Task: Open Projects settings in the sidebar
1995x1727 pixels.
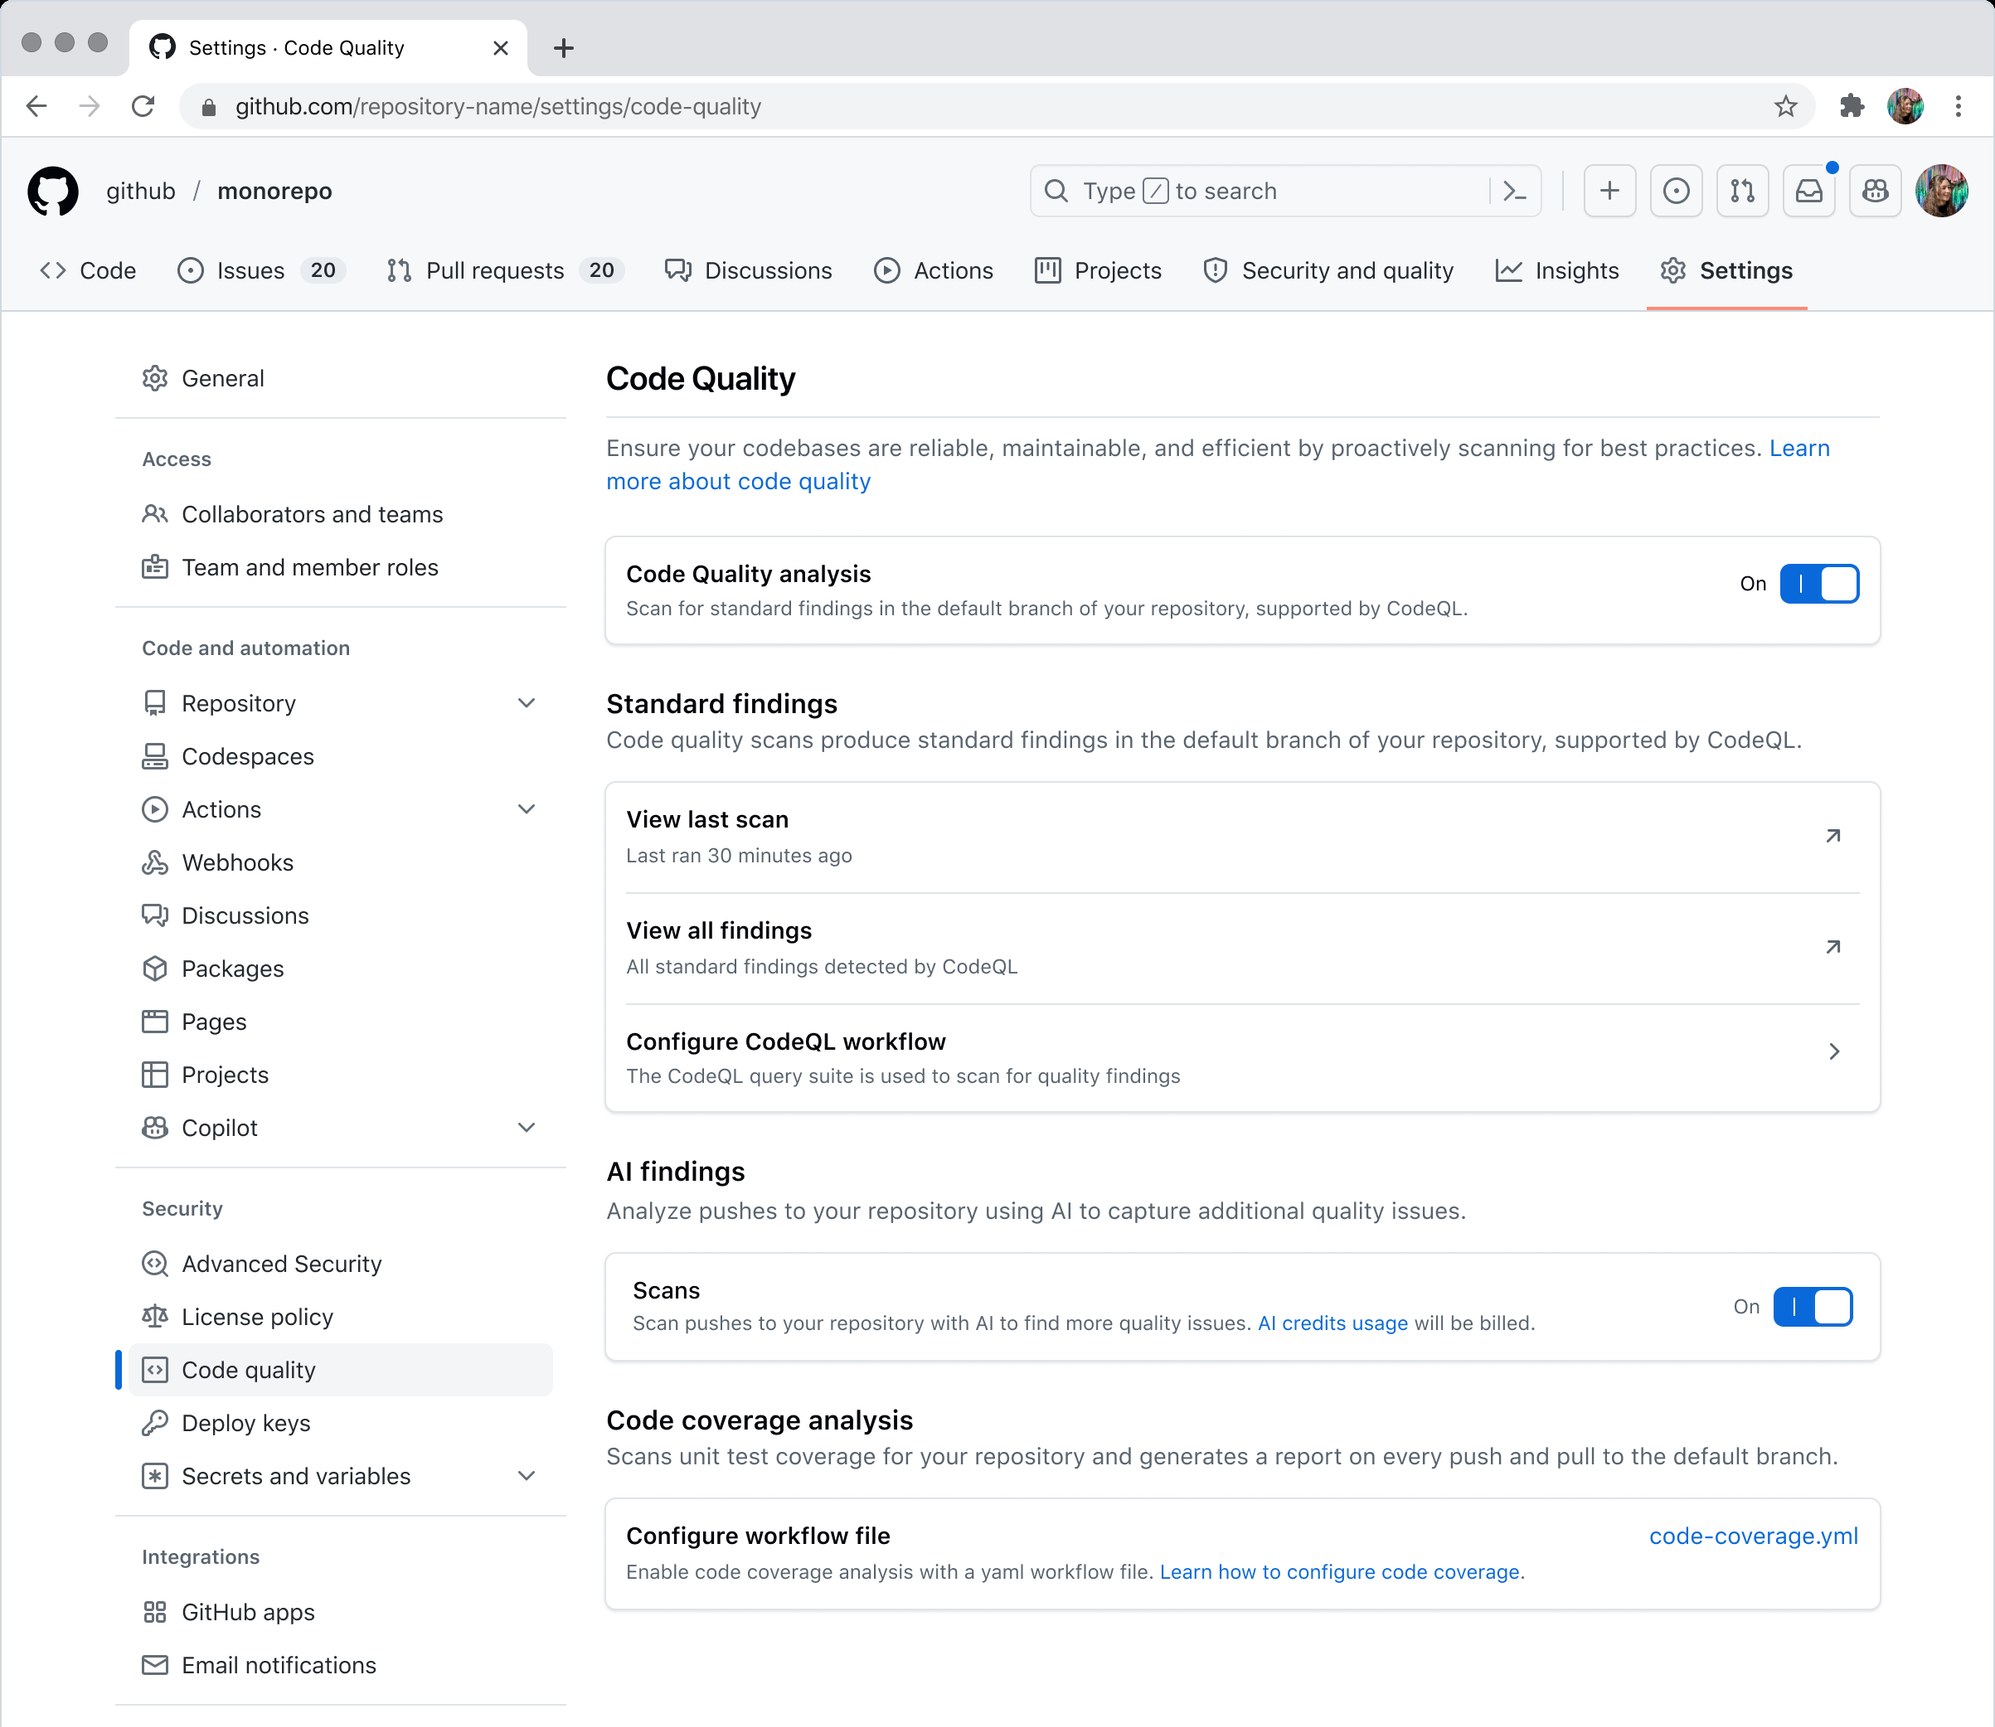Action: tap(341, 1074)
